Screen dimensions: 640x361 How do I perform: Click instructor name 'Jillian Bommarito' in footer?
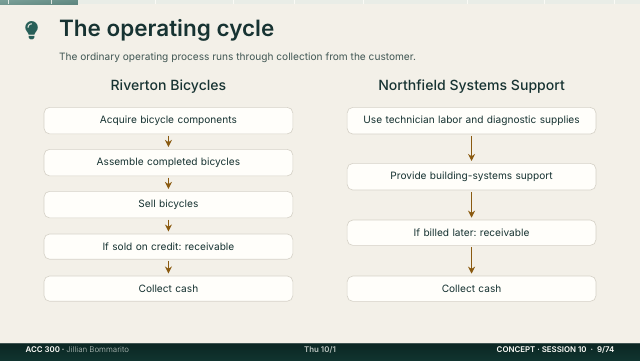click(x=98, y=349)
